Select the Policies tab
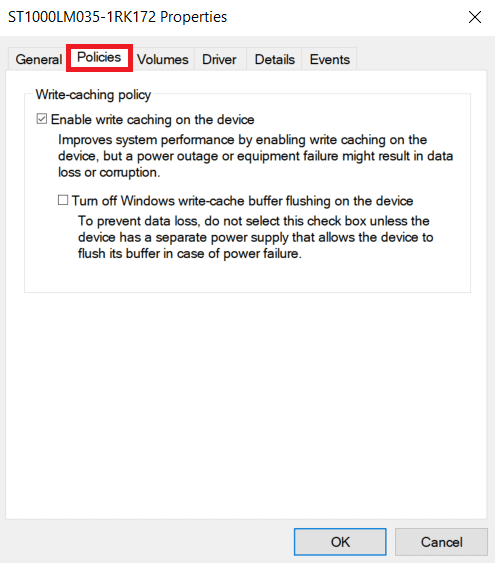 [x=99, y=57]
